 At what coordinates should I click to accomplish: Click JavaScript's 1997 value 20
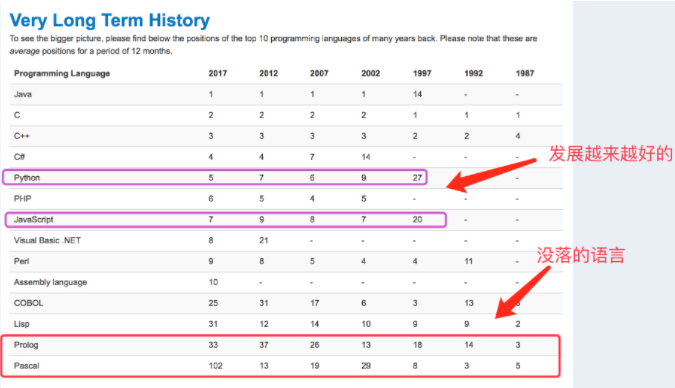pyautogui.click(x=417, y=220)
